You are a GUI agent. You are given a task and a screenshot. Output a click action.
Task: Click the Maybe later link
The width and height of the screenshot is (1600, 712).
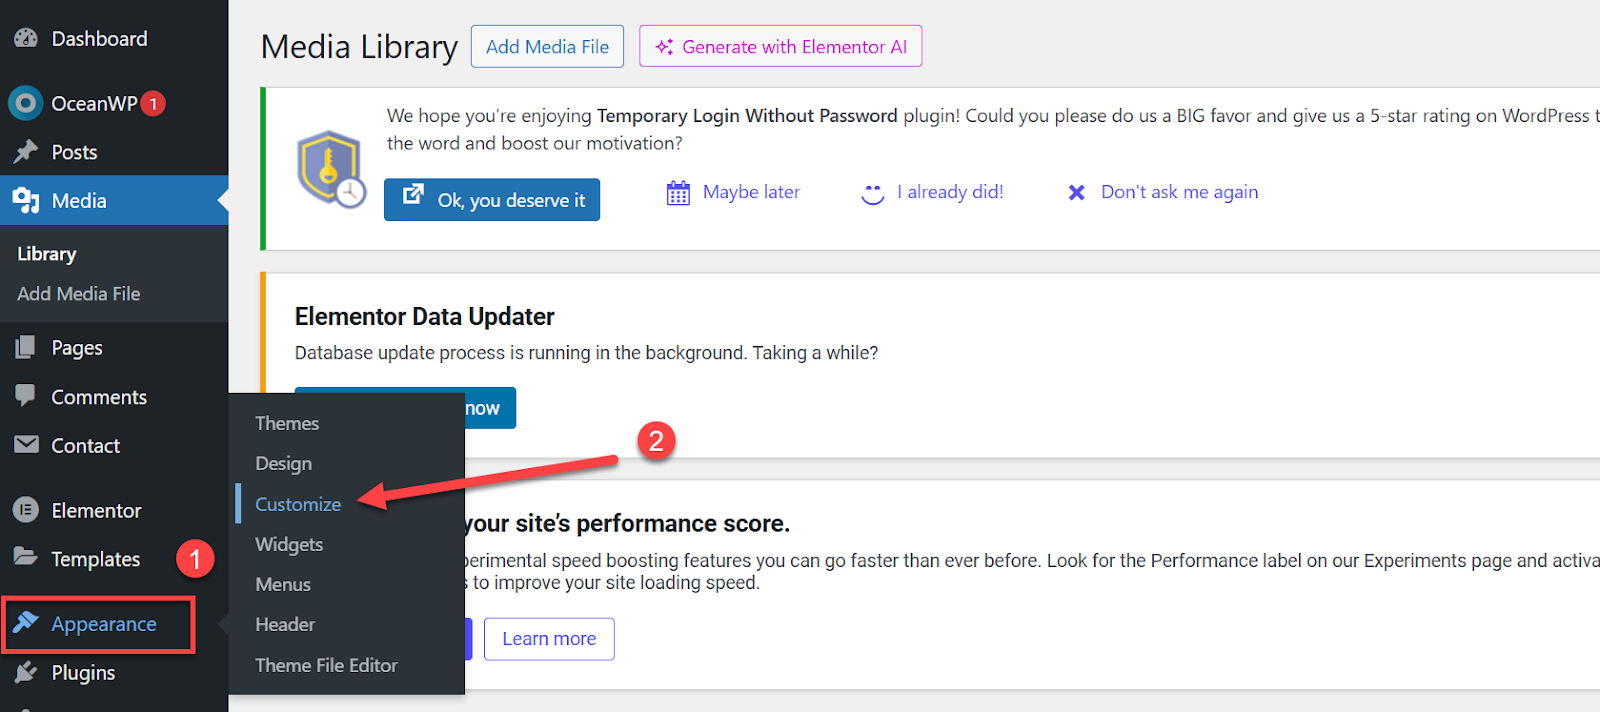tap(751, 192)
